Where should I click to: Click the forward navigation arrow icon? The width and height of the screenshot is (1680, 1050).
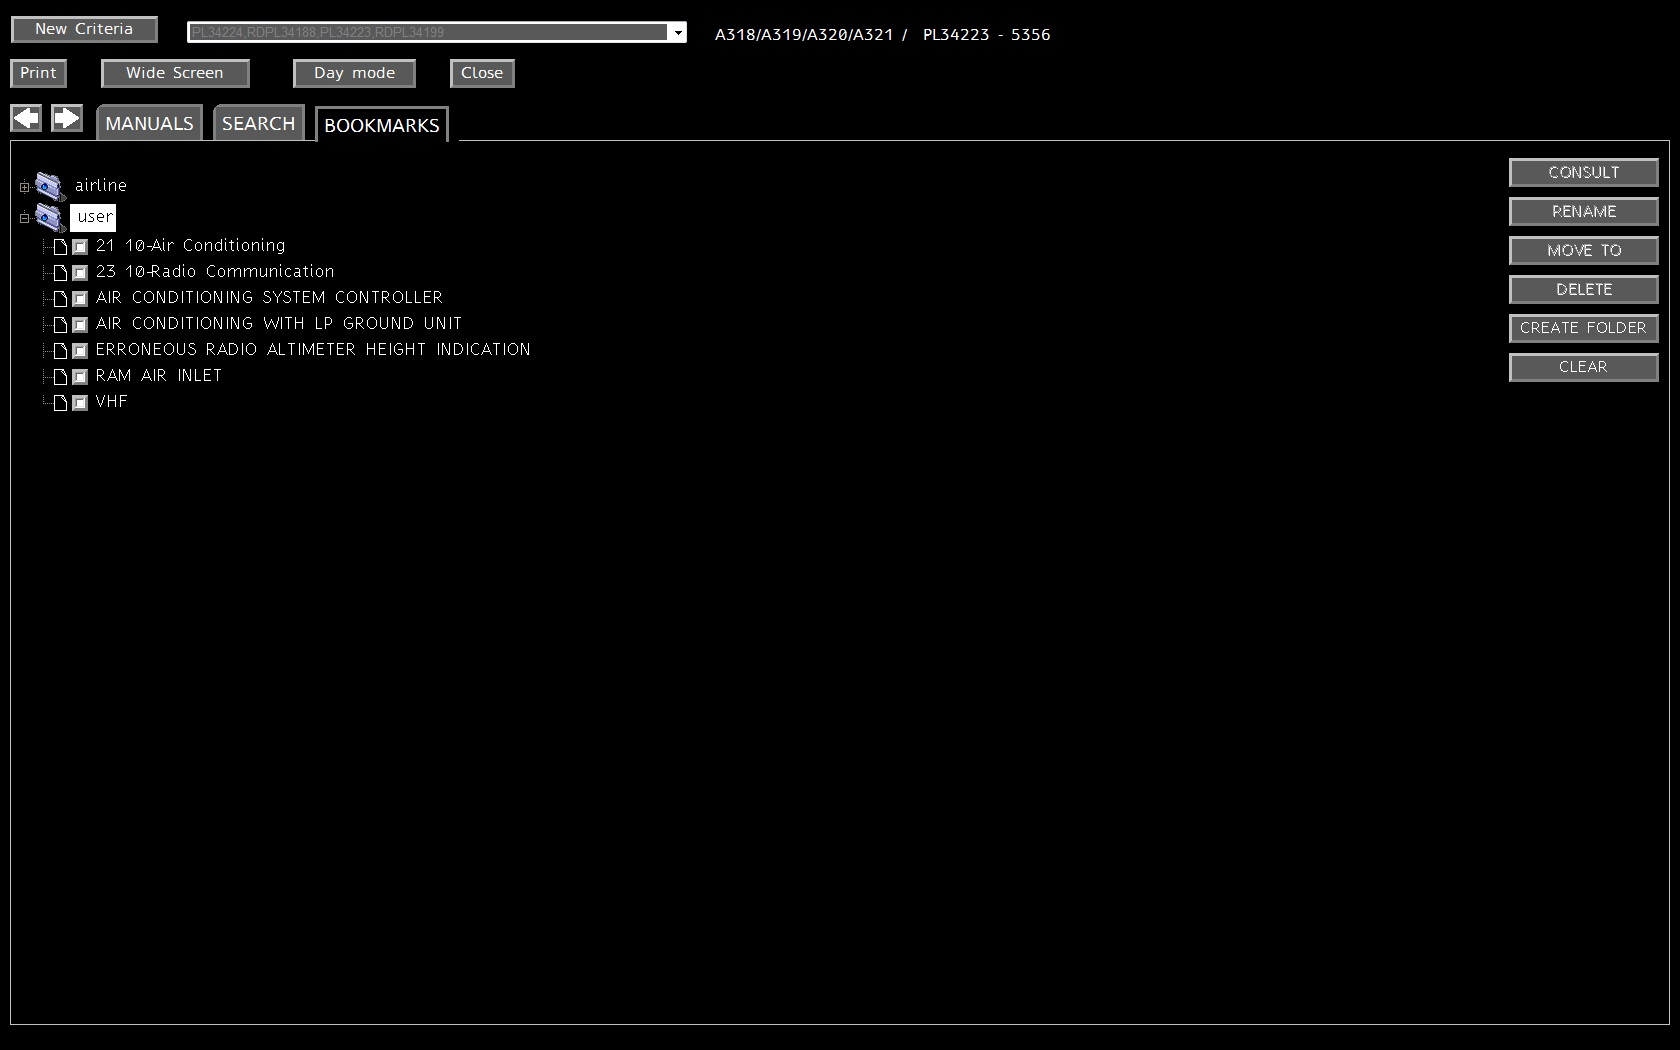point(67,119)
